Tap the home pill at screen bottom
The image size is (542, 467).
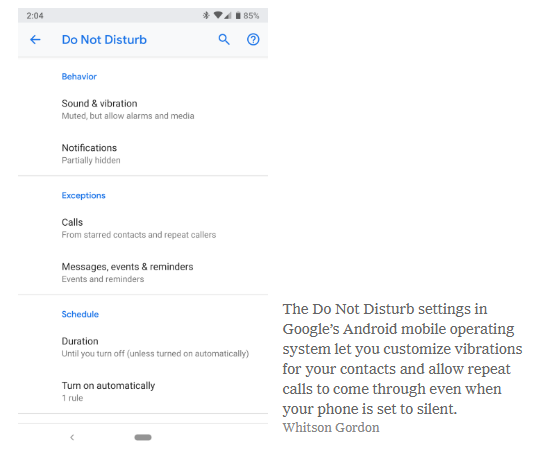click(x=143, y=437)
